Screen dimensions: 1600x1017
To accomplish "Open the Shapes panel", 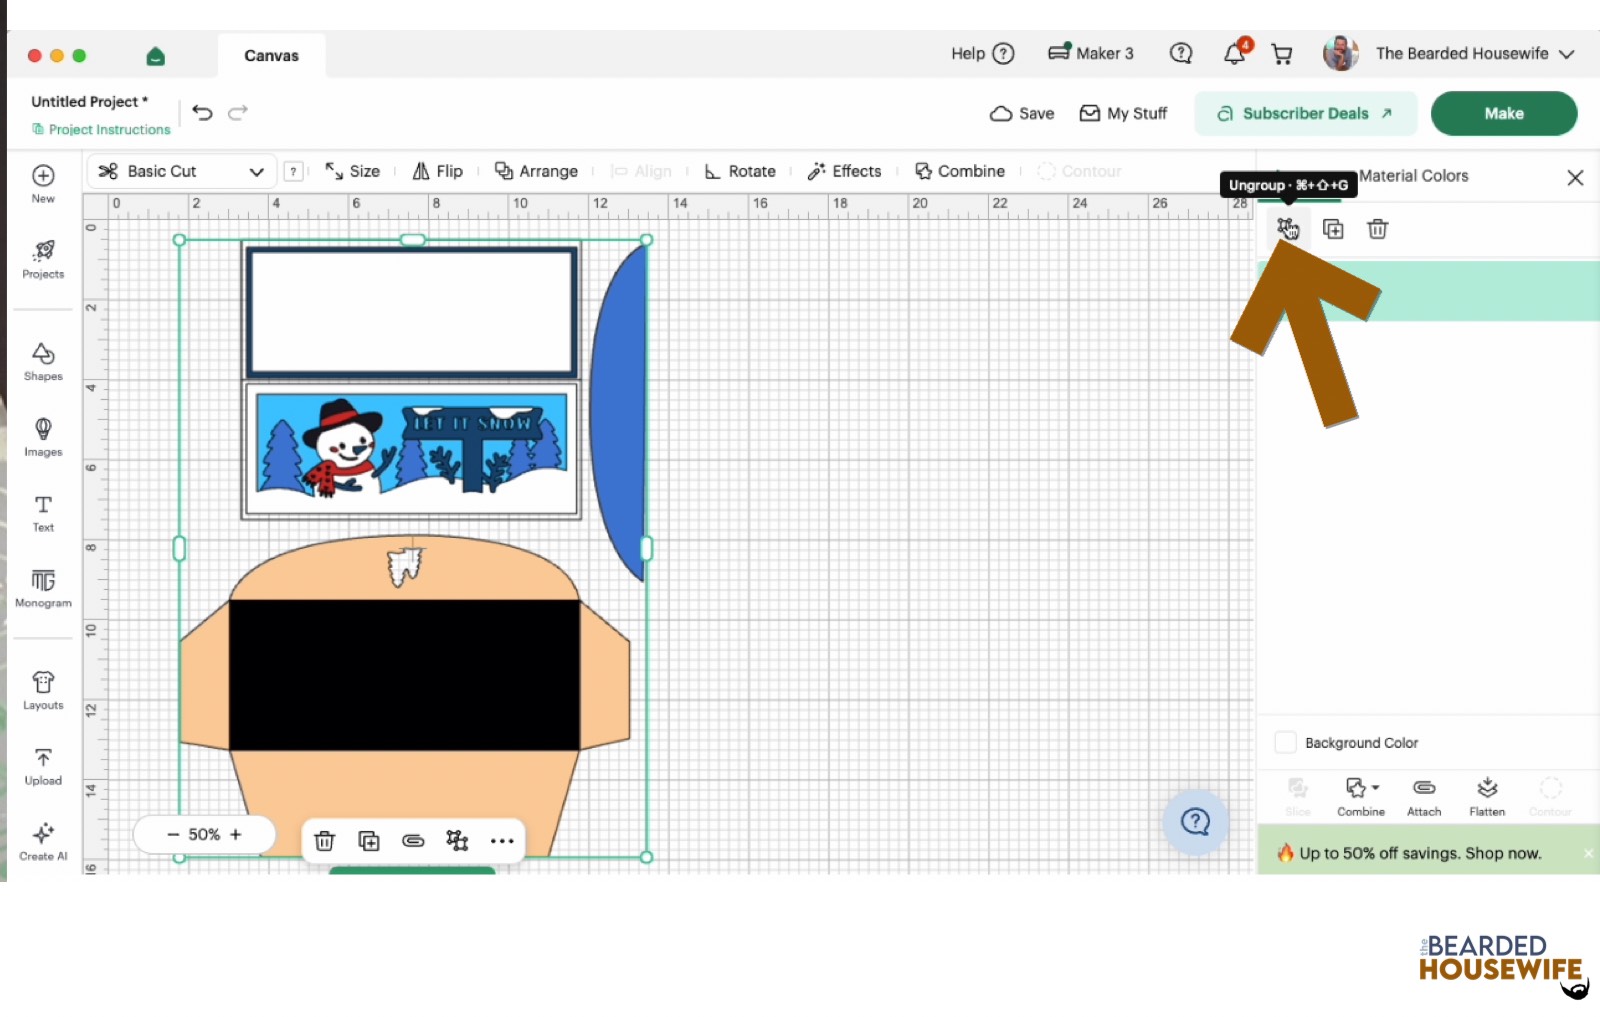I will tap(43, 362).
